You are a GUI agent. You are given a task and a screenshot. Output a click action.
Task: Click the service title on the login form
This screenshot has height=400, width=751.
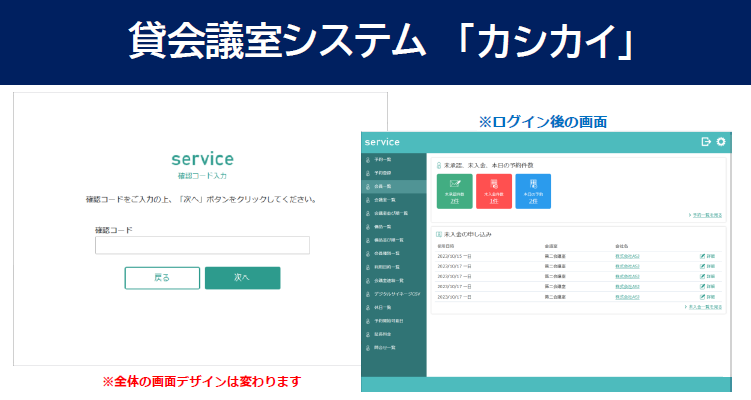203,159
